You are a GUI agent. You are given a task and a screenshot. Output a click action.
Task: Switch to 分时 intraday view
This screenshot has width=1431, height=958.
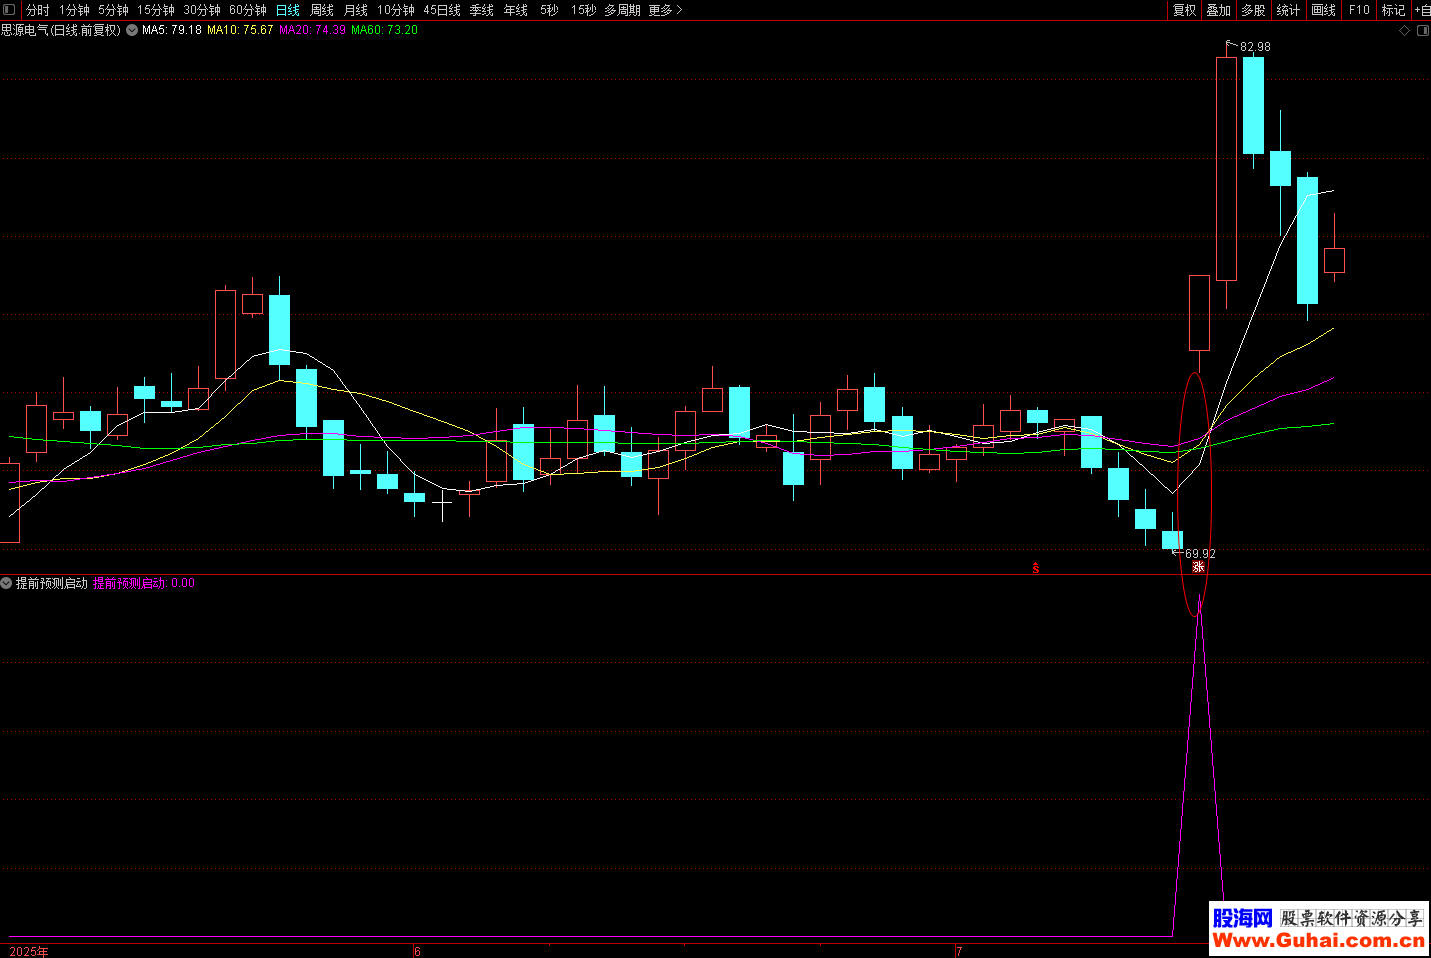tap(37, 10)
